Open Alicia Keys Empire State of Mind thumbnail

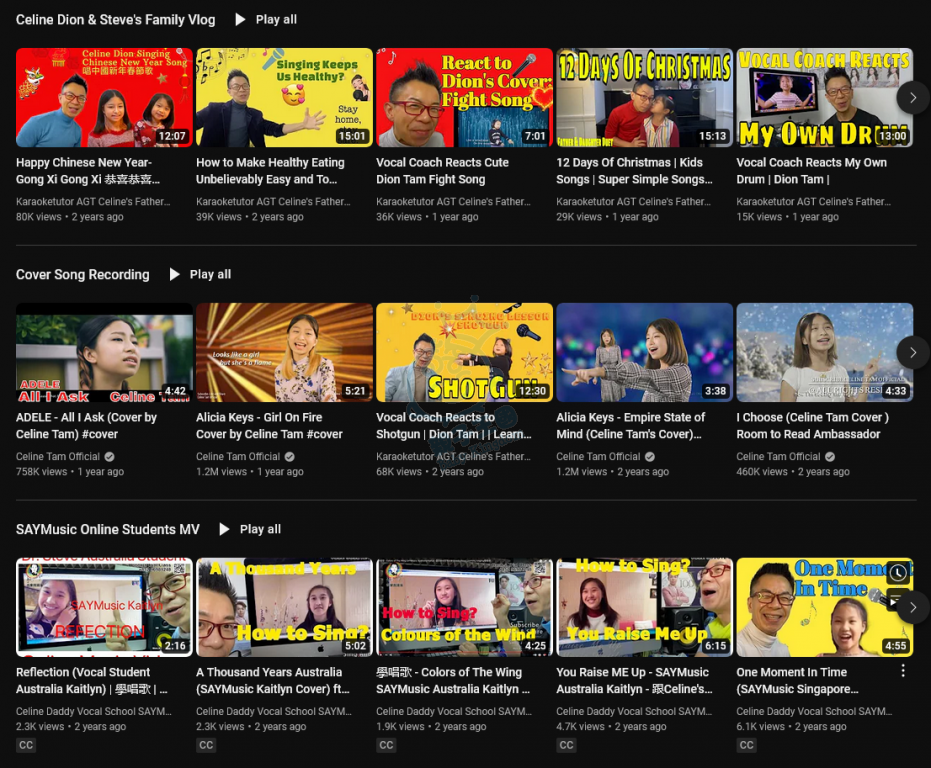click(x=644, y=352)
